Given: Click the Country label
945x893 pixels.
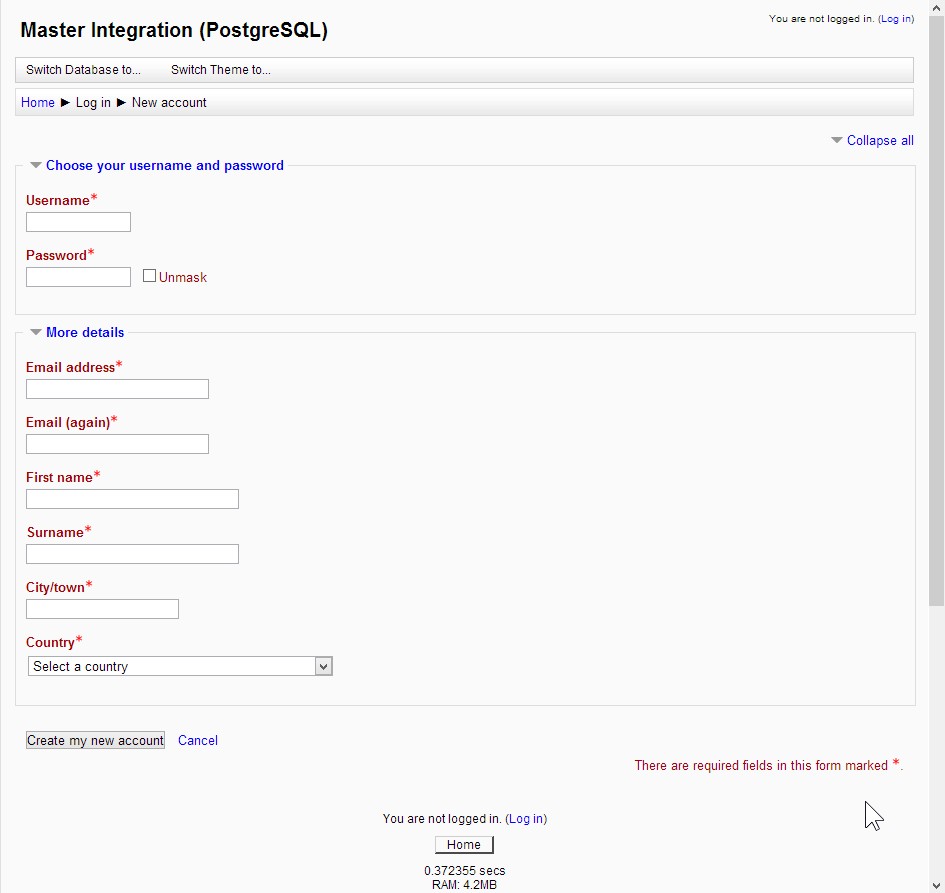Looking at the screenshot, I should pos(50,642).
